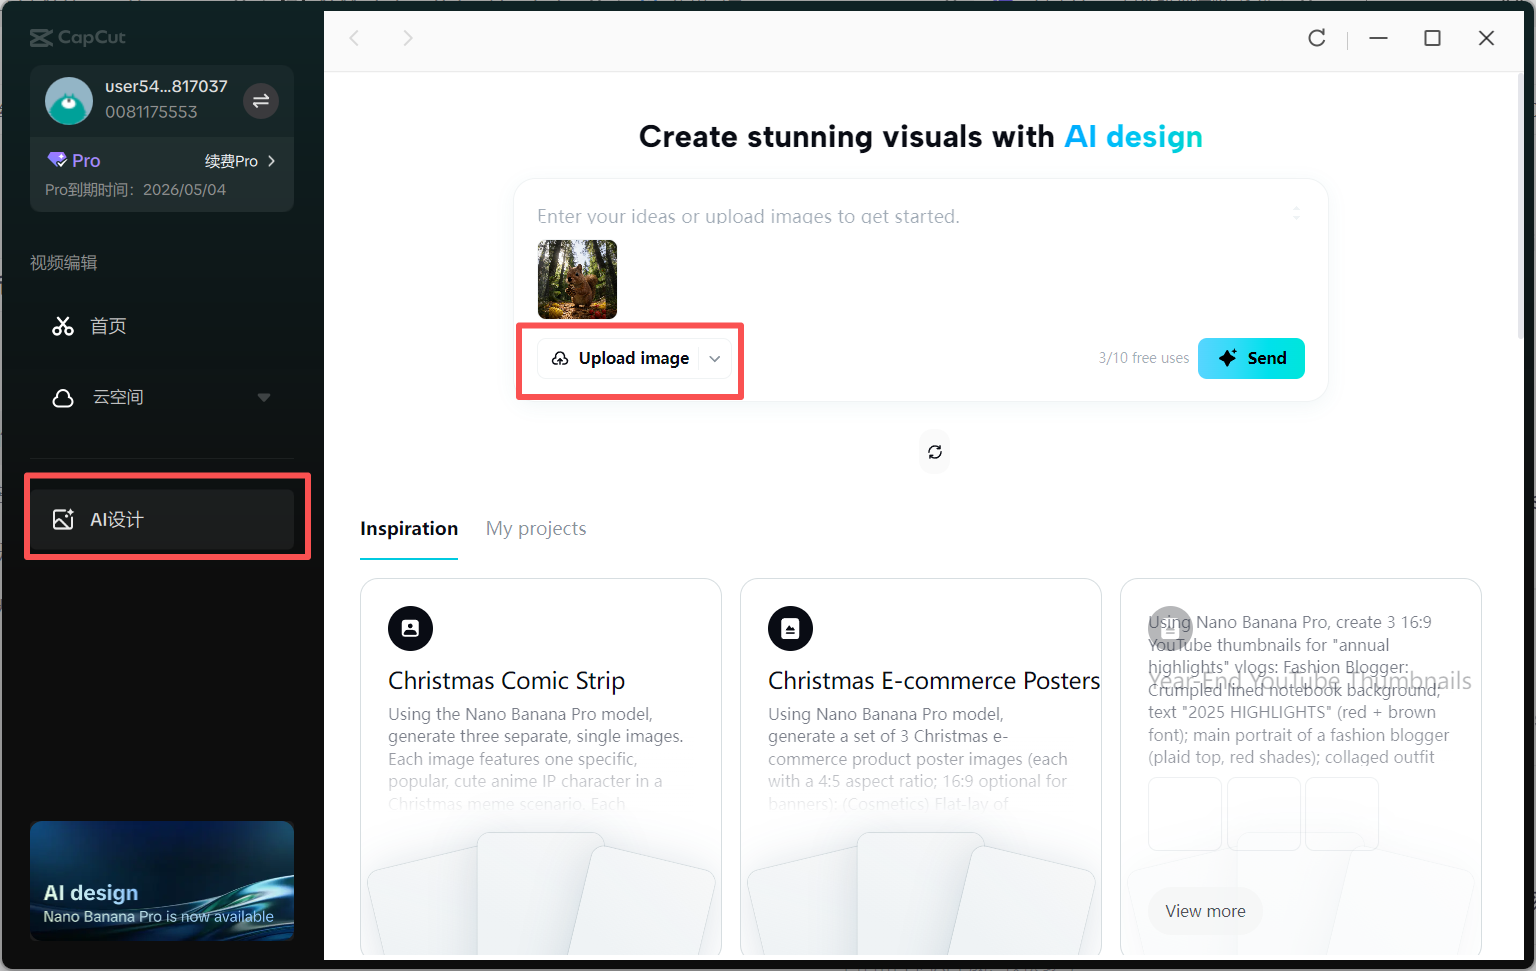Click the Christmas Comic Strip icon
The height and width of the screenshot is (971, 1536).
pos(410,629)
